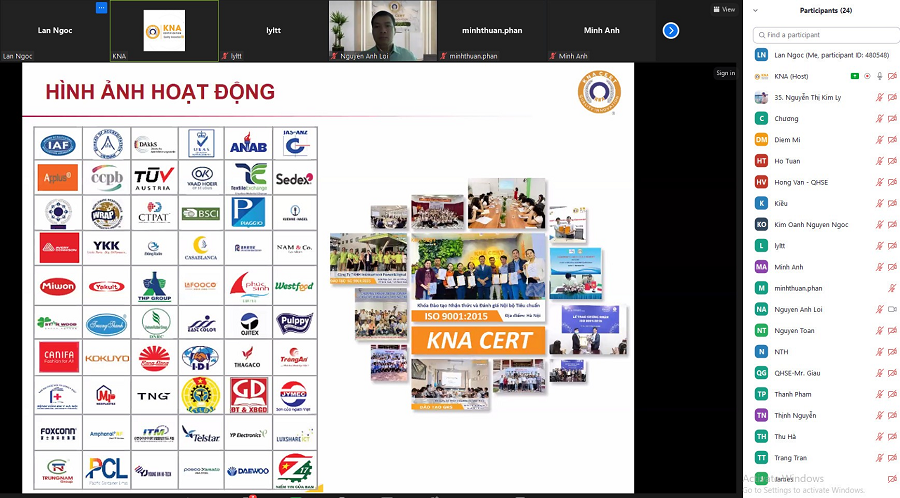Click the 'Thu Hà' participant name
Viewport: 900px width, 498px height.
(x=785, y=437)
